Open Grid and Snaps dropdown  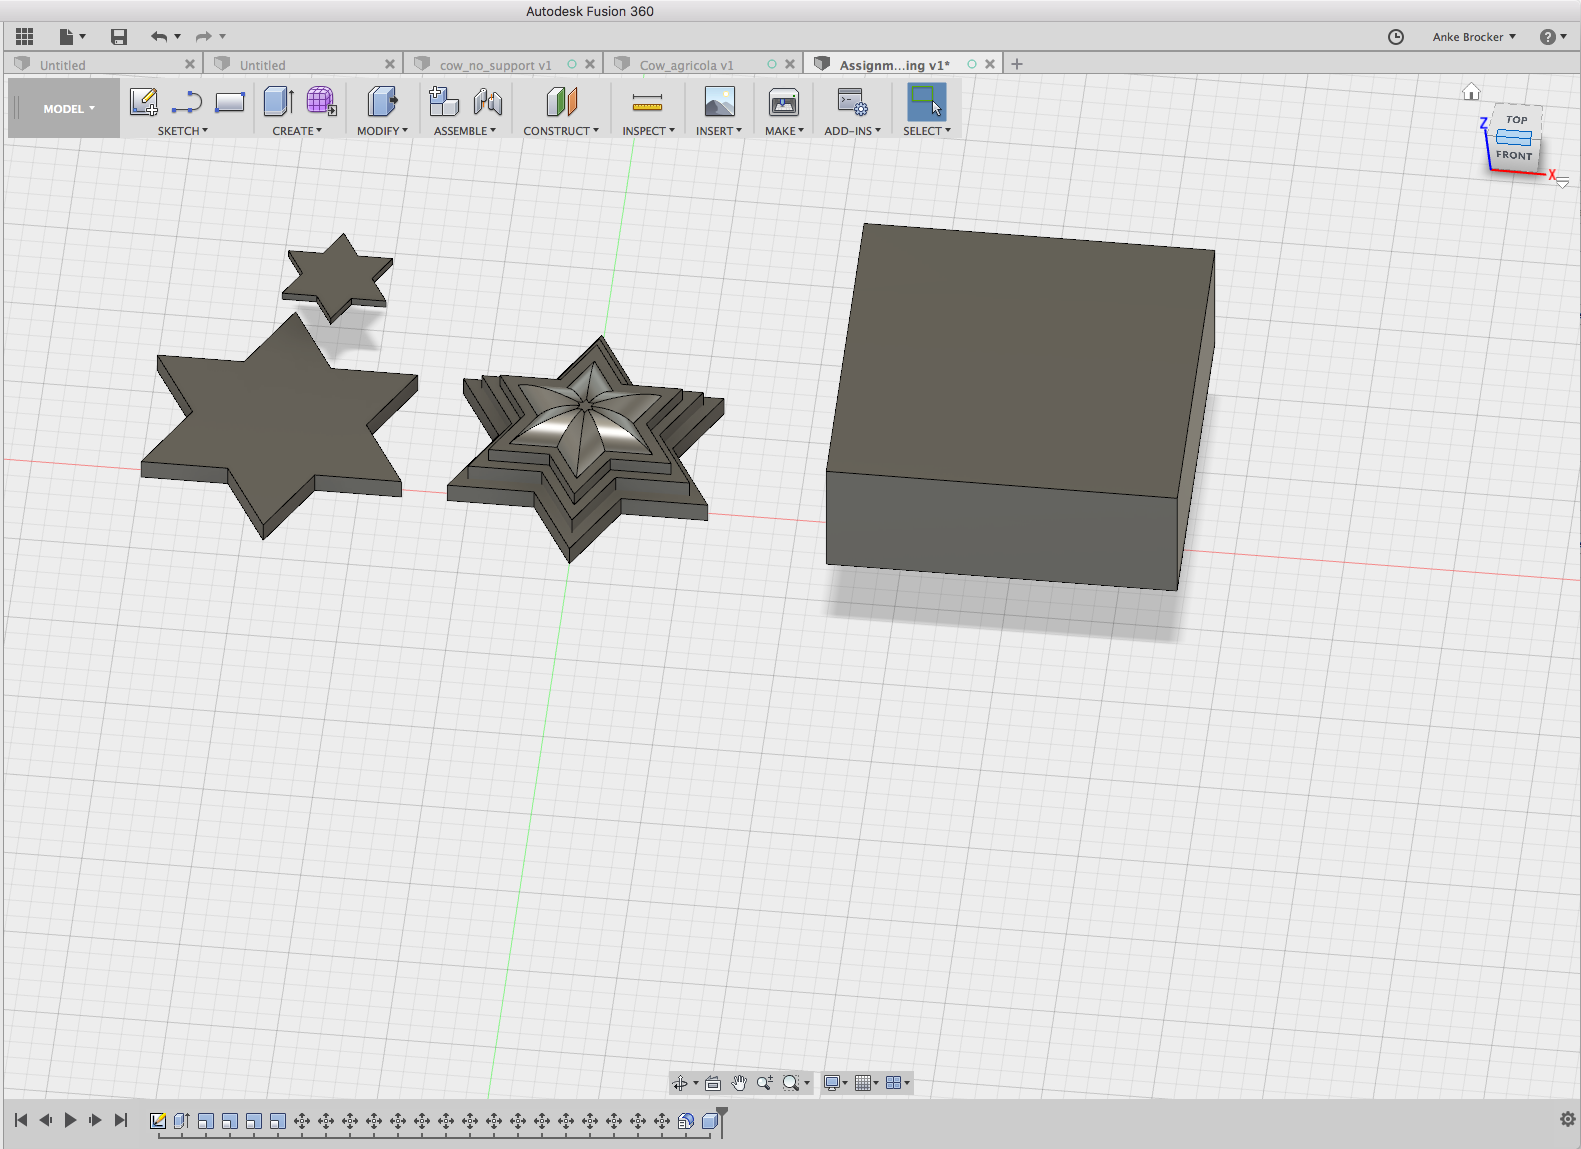tap(866, 1083)
